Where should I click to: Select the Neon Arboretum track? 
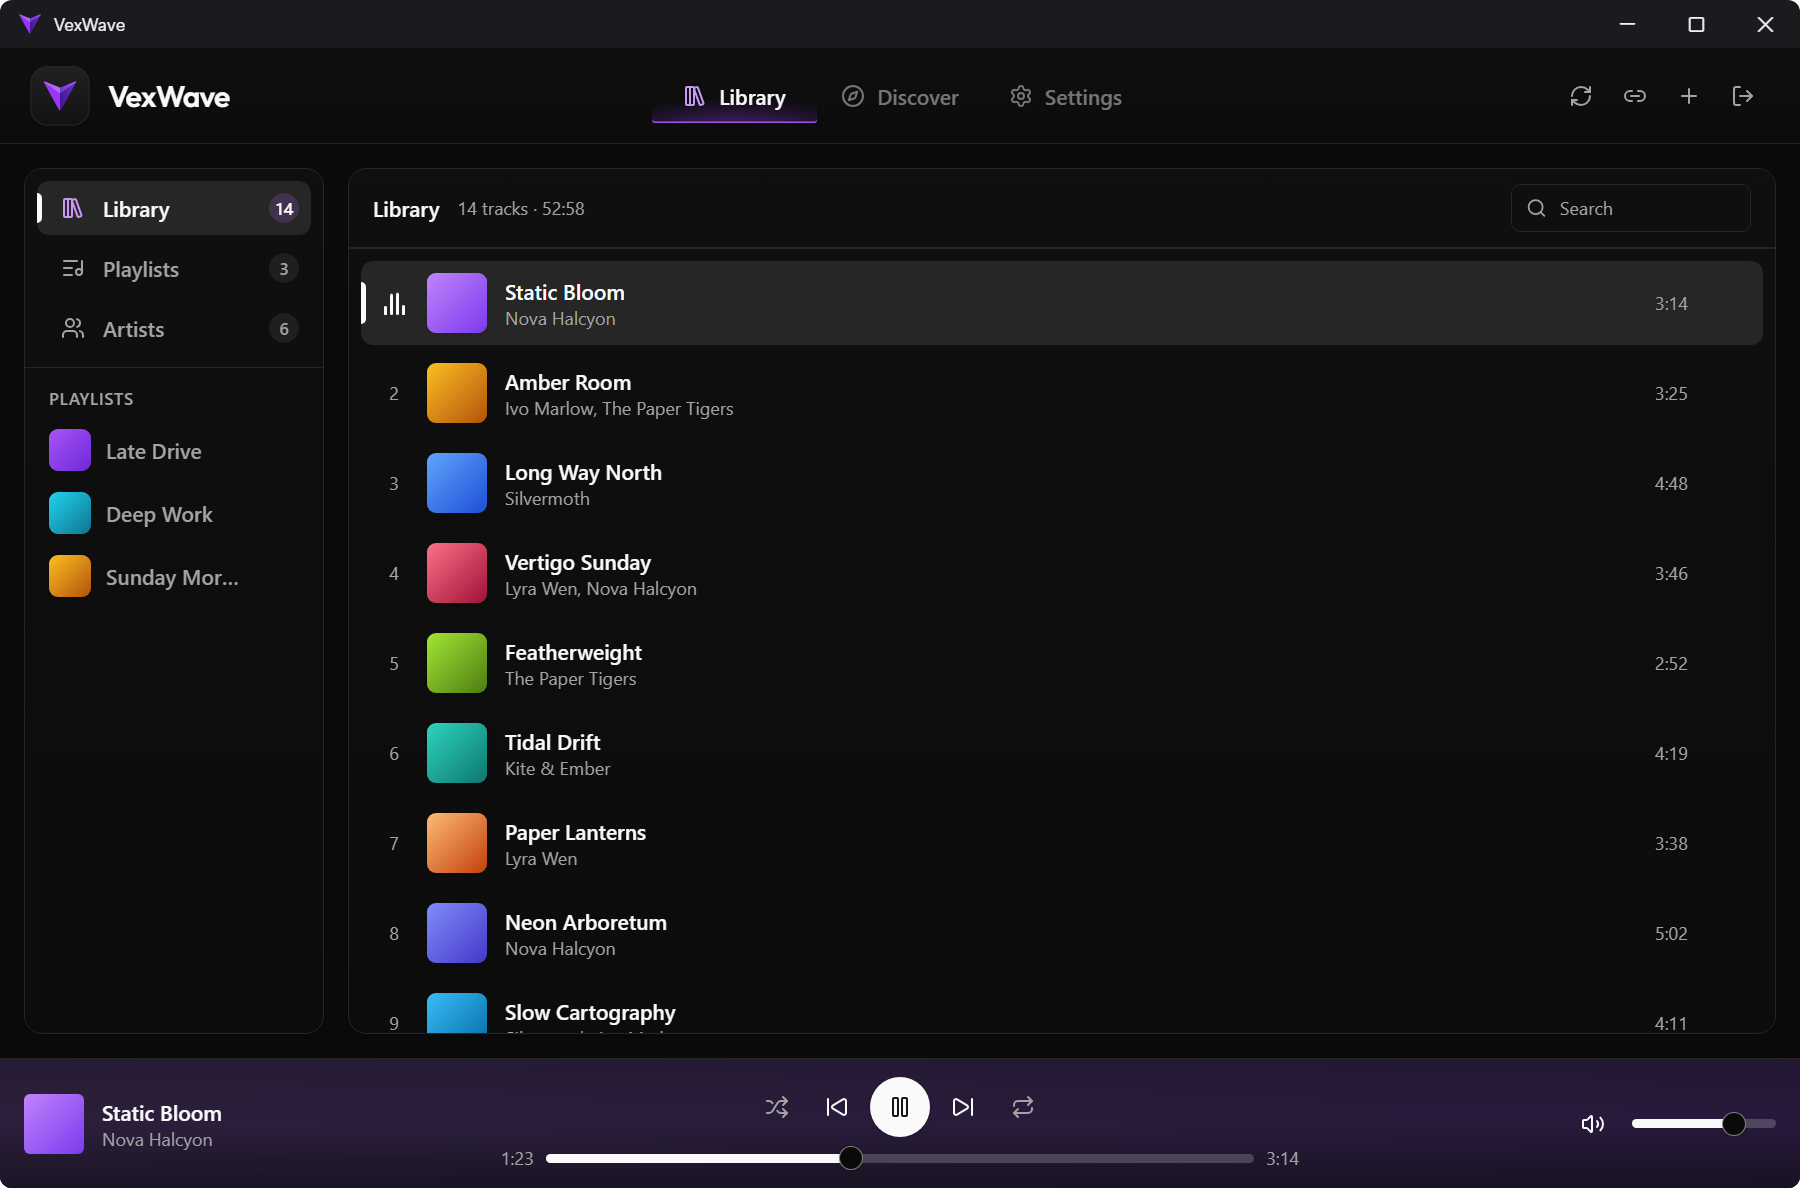pyautogui.click(x=1061, y=933)
